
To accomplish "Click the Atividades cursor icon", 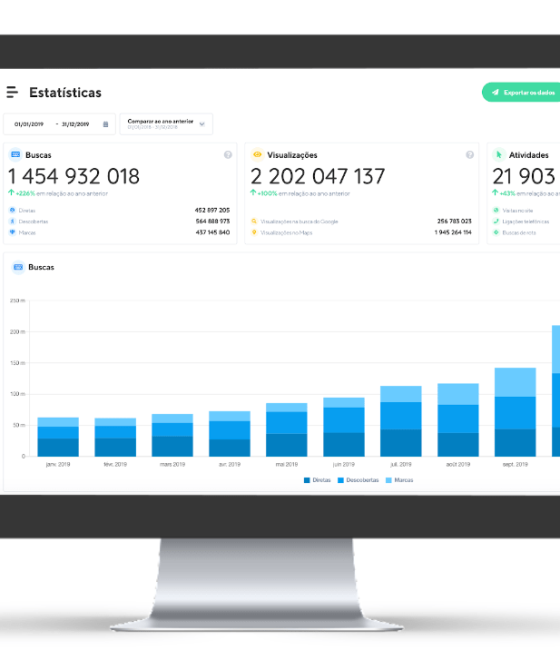I will 498,155.
